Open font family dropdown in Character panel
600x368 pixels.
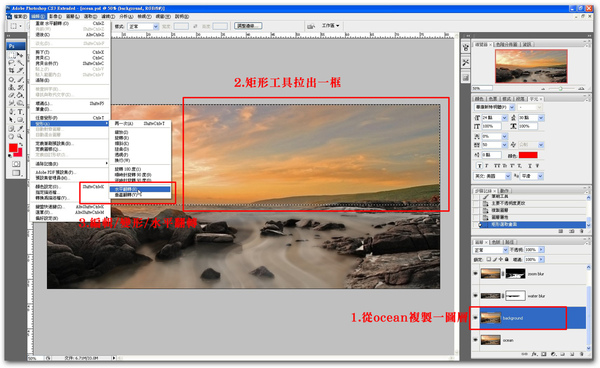click(512, 107)
